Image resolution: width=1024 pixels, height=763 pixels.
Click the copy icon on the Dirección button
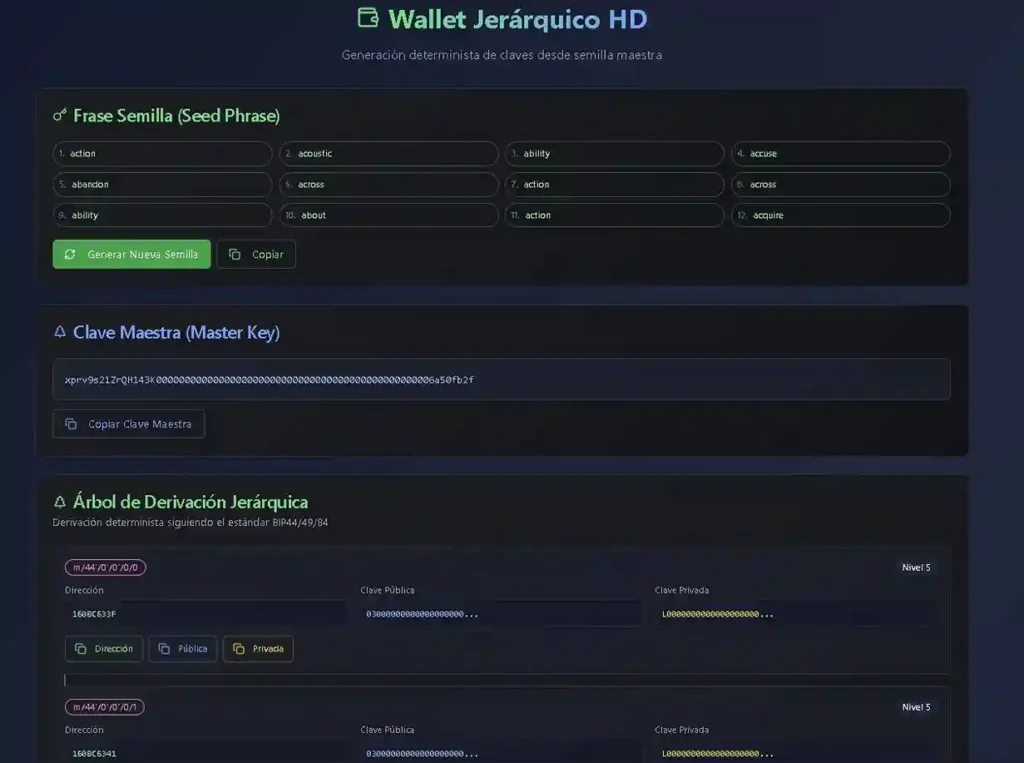click(78, 649)
